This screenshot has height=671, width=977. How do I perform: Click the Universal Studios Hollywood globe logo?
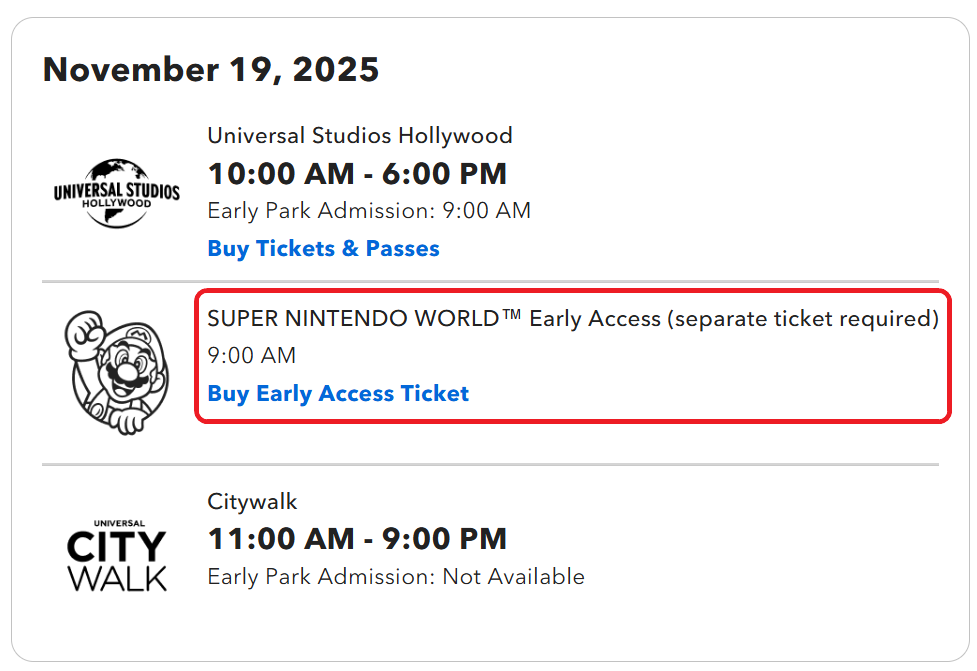[x=117, y=193]
